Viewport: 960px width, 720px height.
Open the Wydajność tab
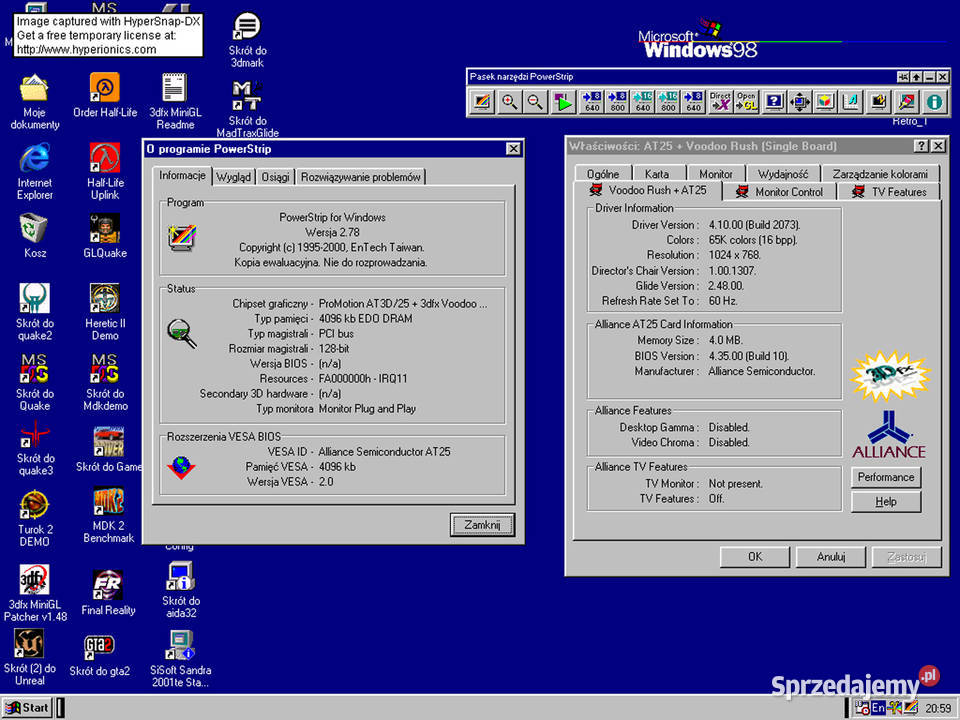coord(782,174)
